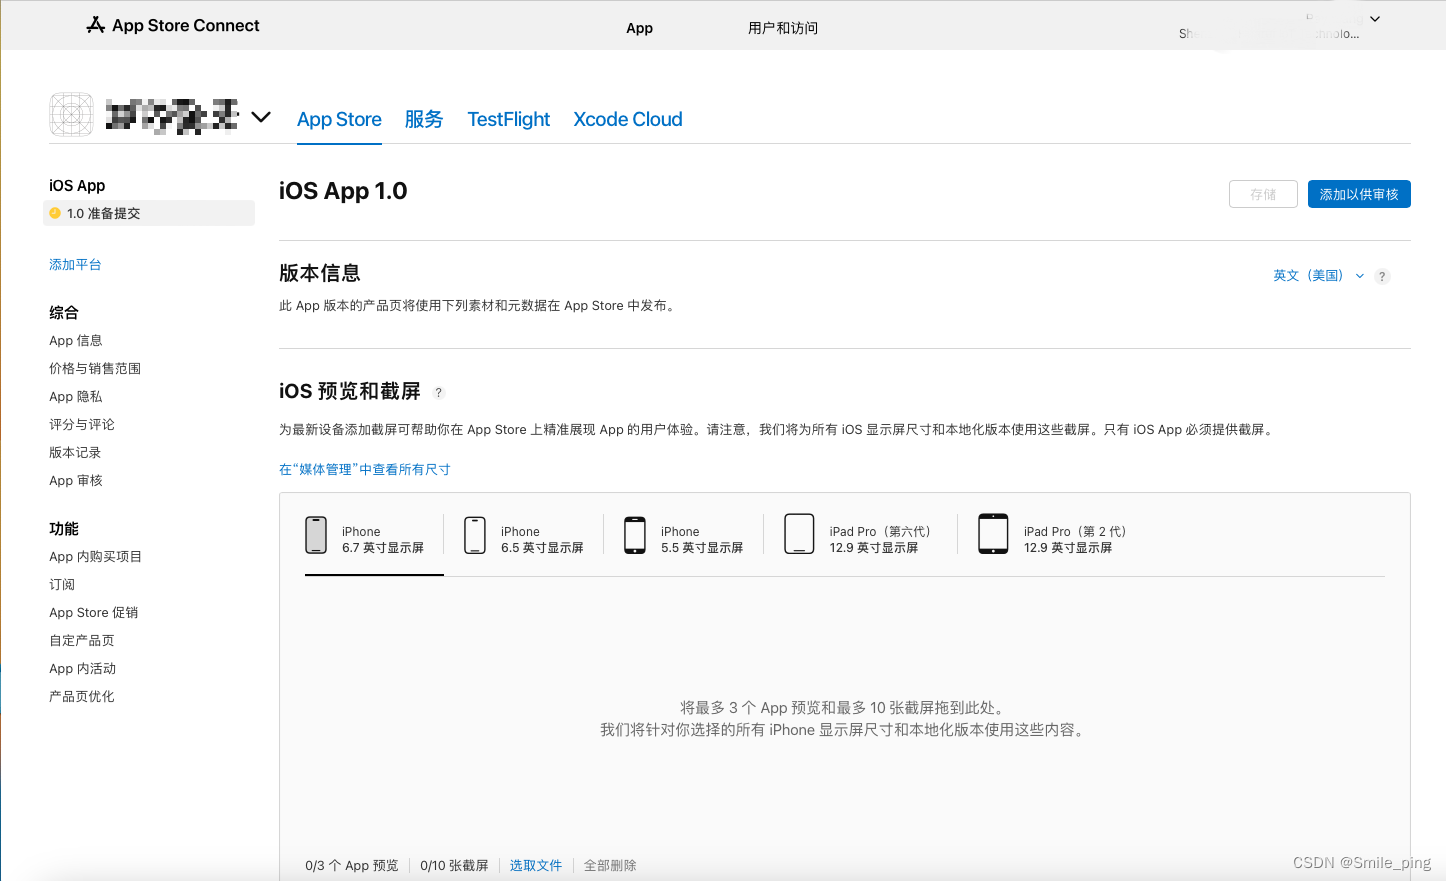Switch to the Xcode Cloud tab
Screen dimensions: 1446x881
(x=628, y=119)
